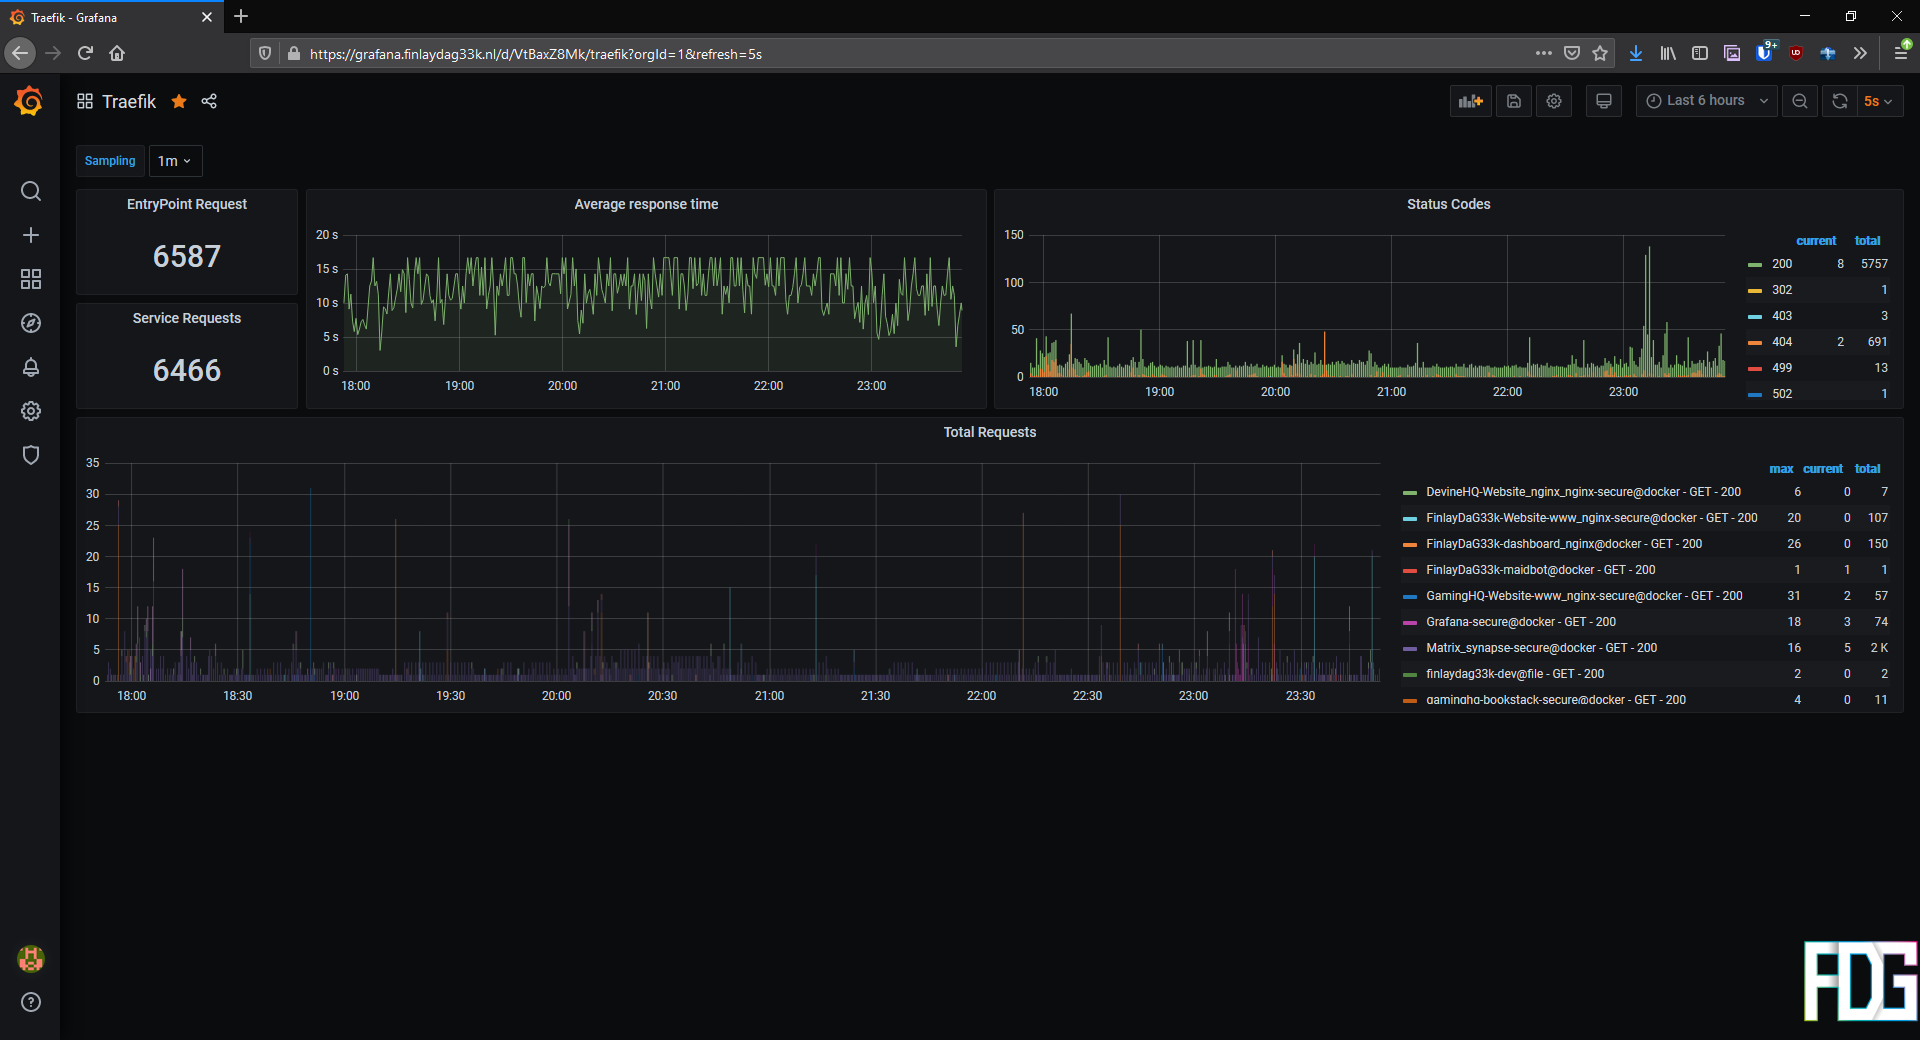Unstar the Traefik dashboard
This screenshot has width=1920, height=1040.
(179, 101)
